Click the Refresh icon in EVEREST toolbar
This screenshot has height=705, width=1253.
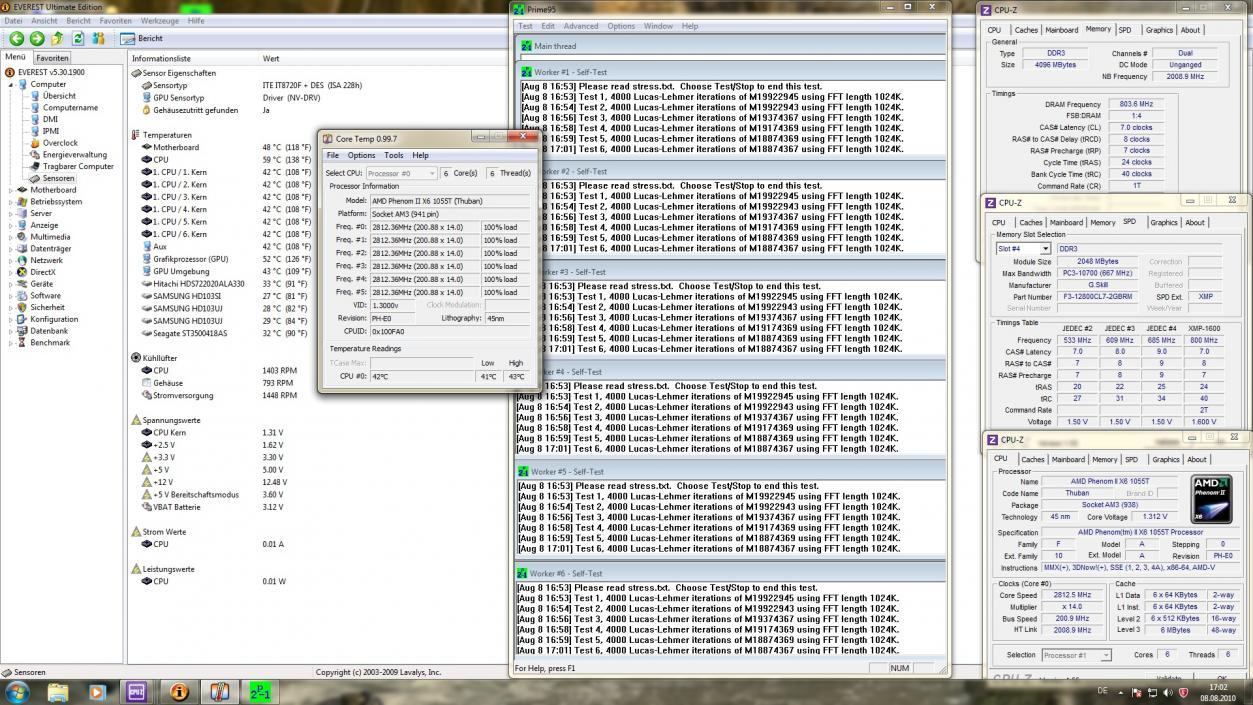coord(78,38)
